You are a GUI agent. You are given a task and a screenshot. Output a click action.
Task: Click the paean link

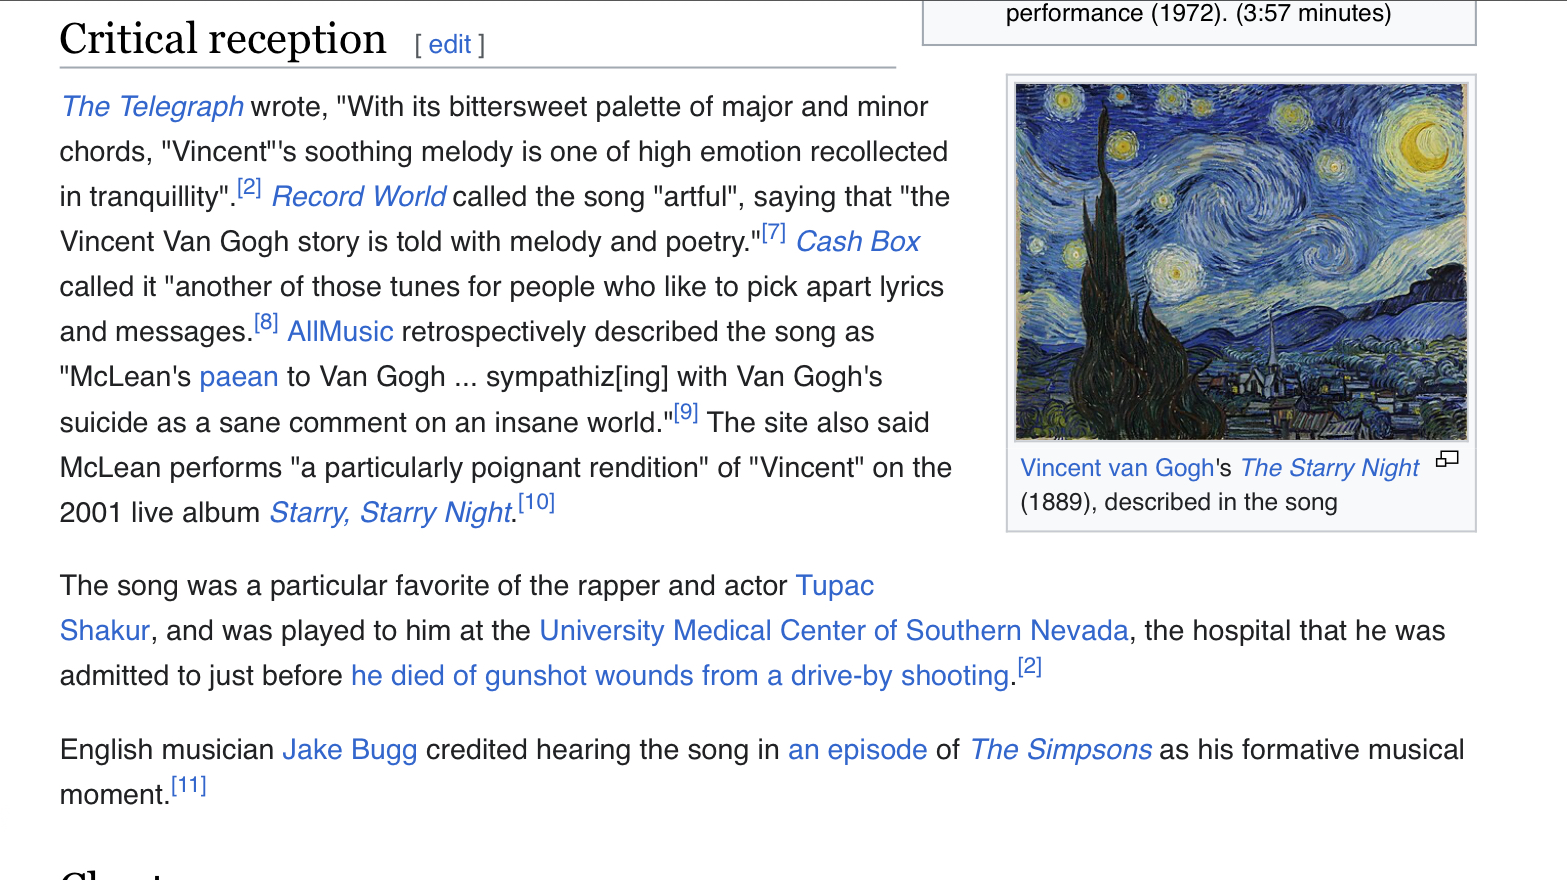(x=238, y=377)
